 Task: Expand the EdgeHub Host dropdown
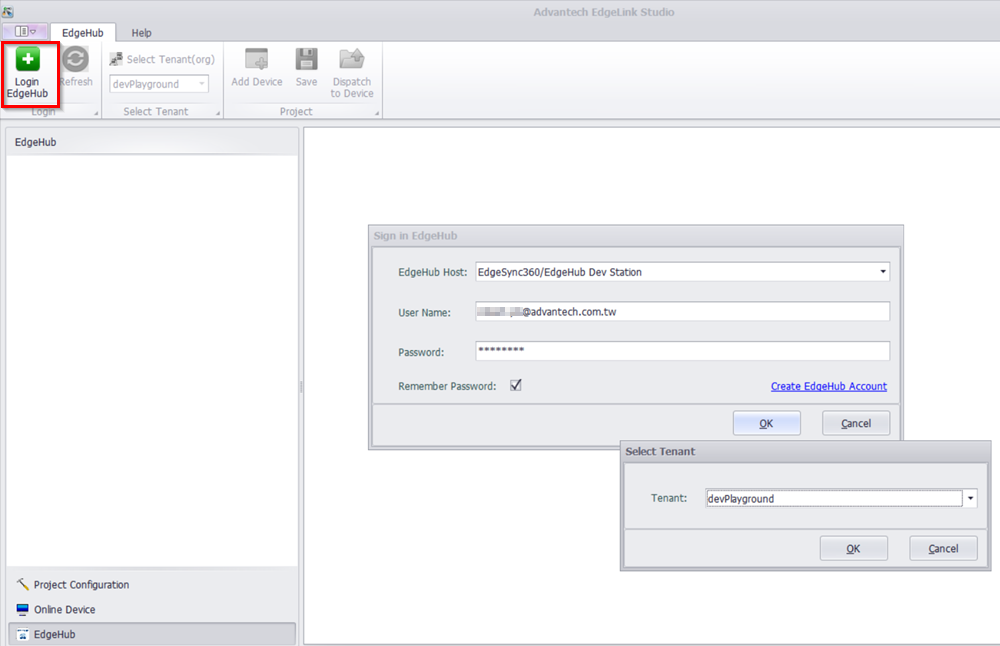[x=882, y=272]
